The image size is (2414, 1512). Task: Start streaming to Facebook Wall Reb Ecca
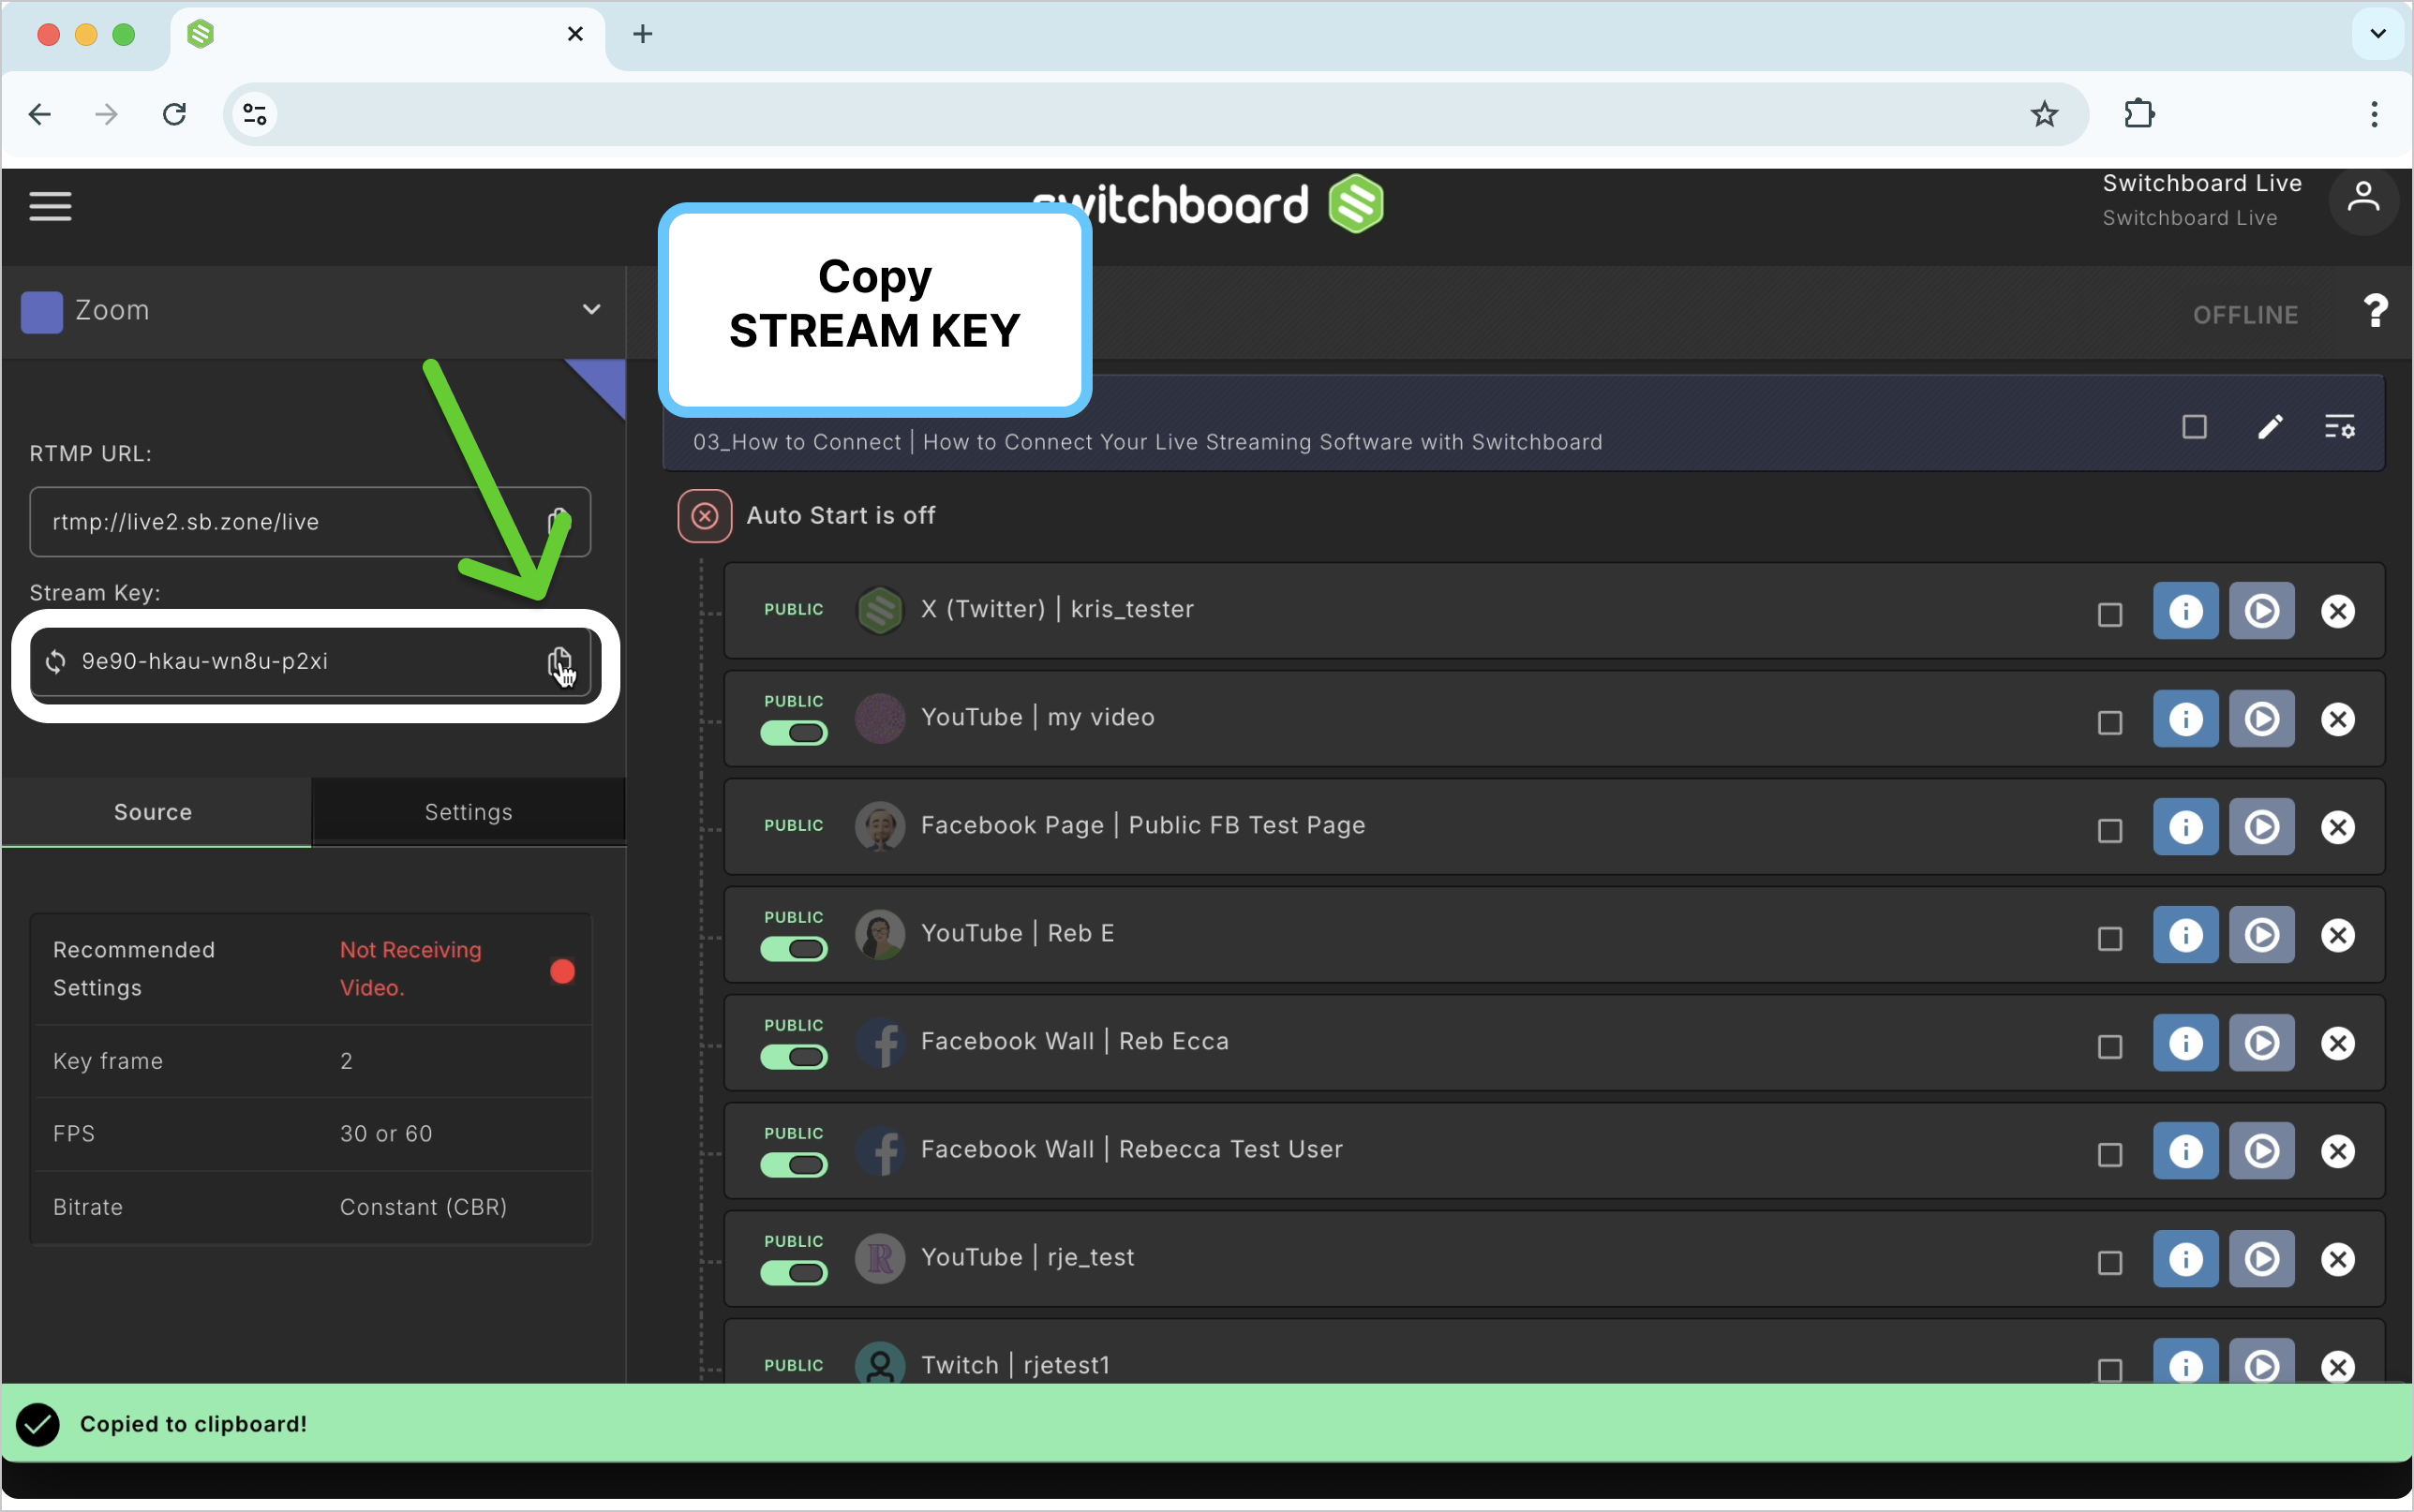[2261, 1043]
